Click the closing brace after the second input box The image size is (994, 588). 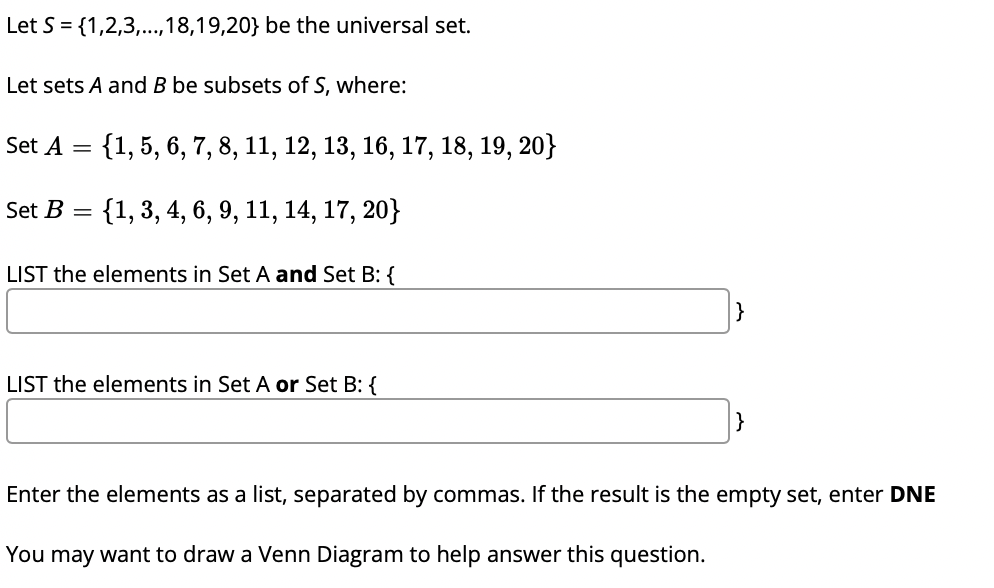(x=740, y=421)
